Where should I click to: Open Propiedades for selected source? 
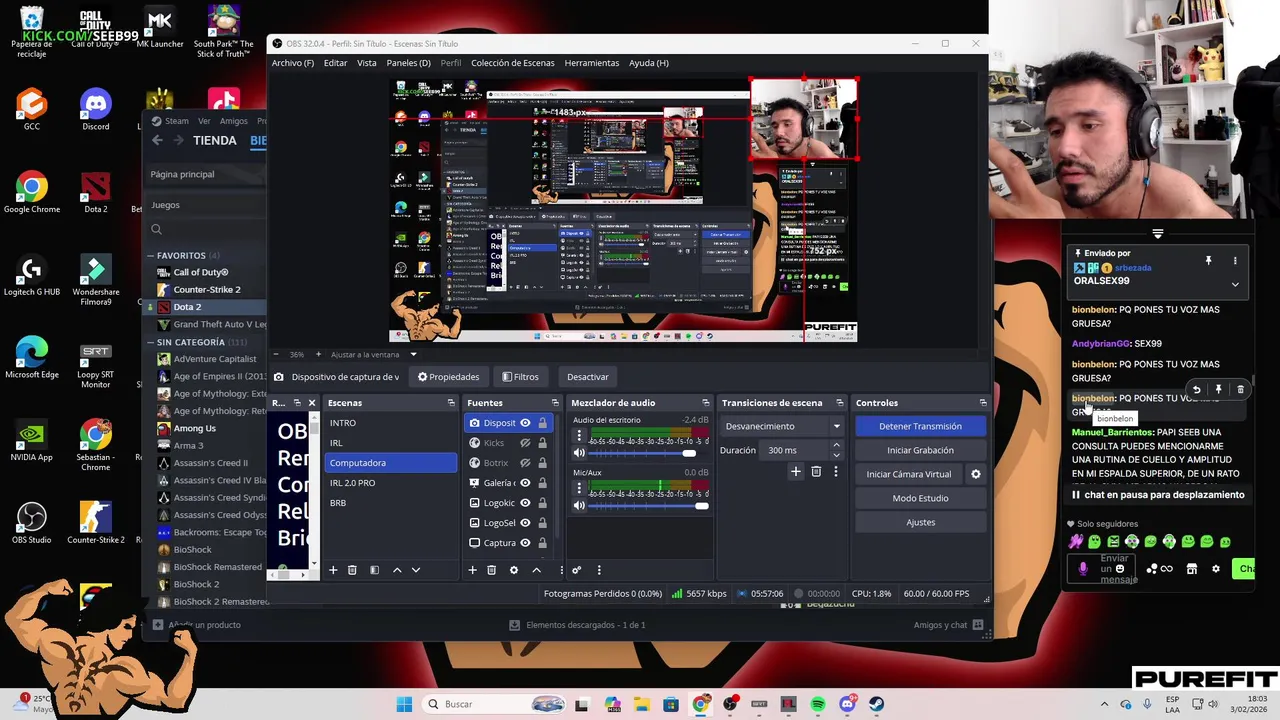[x=448, y=377]
